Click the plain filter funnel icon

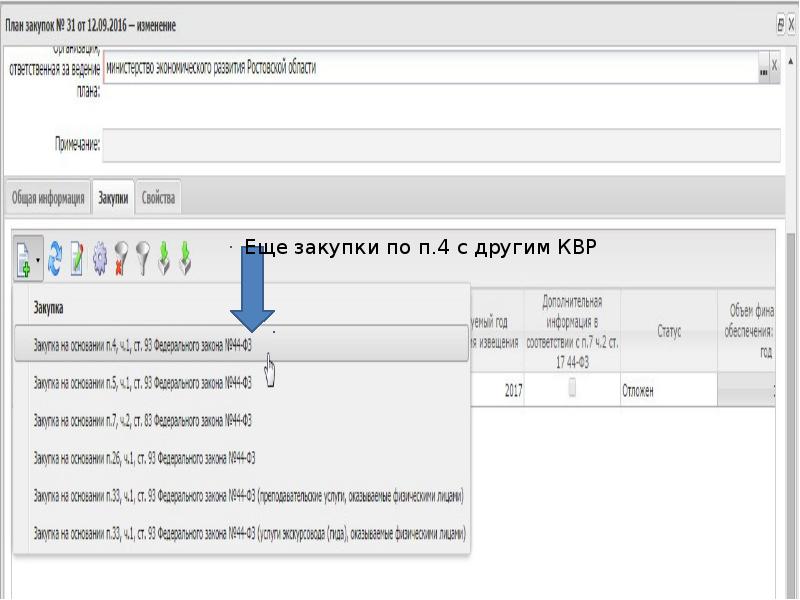coord(142,259)
